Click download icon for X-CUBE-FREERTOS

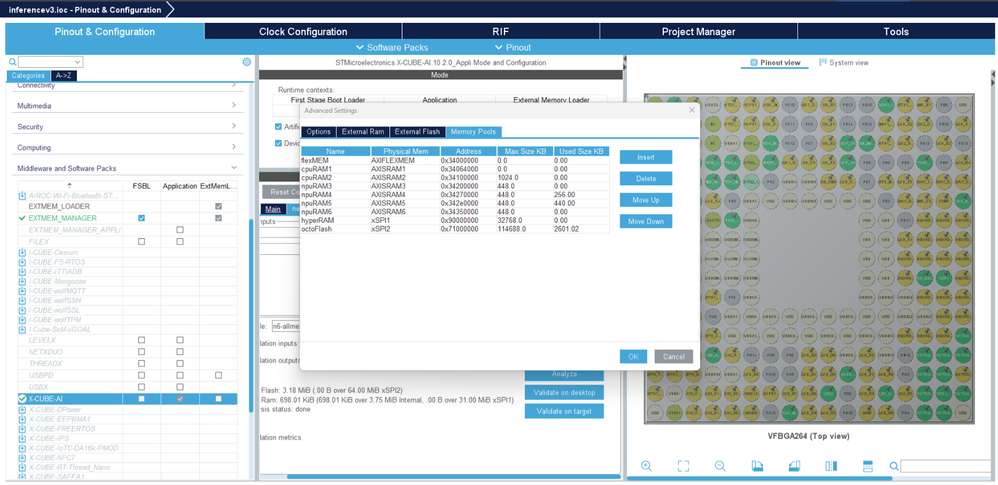pos(23,428)
